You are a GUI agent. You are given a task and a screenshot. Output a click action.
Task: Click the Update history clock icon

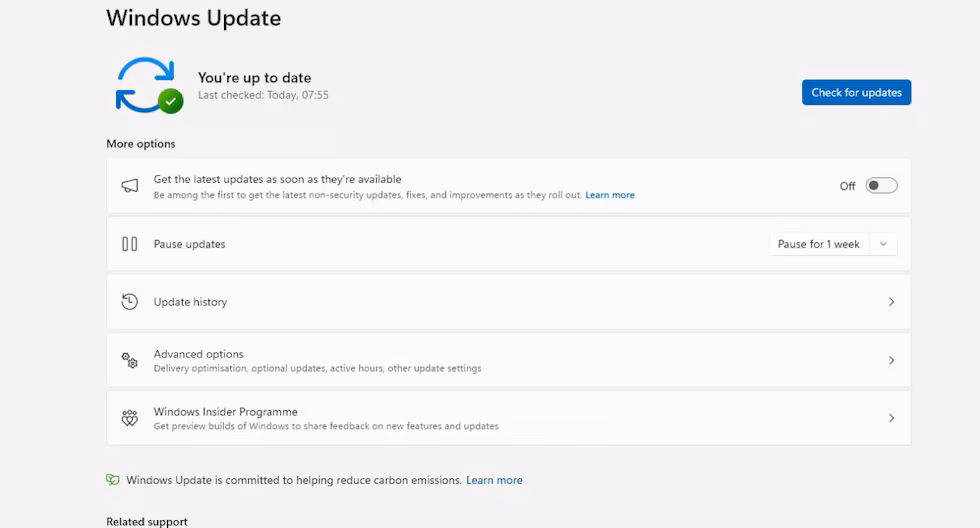[x=129, y=302]
